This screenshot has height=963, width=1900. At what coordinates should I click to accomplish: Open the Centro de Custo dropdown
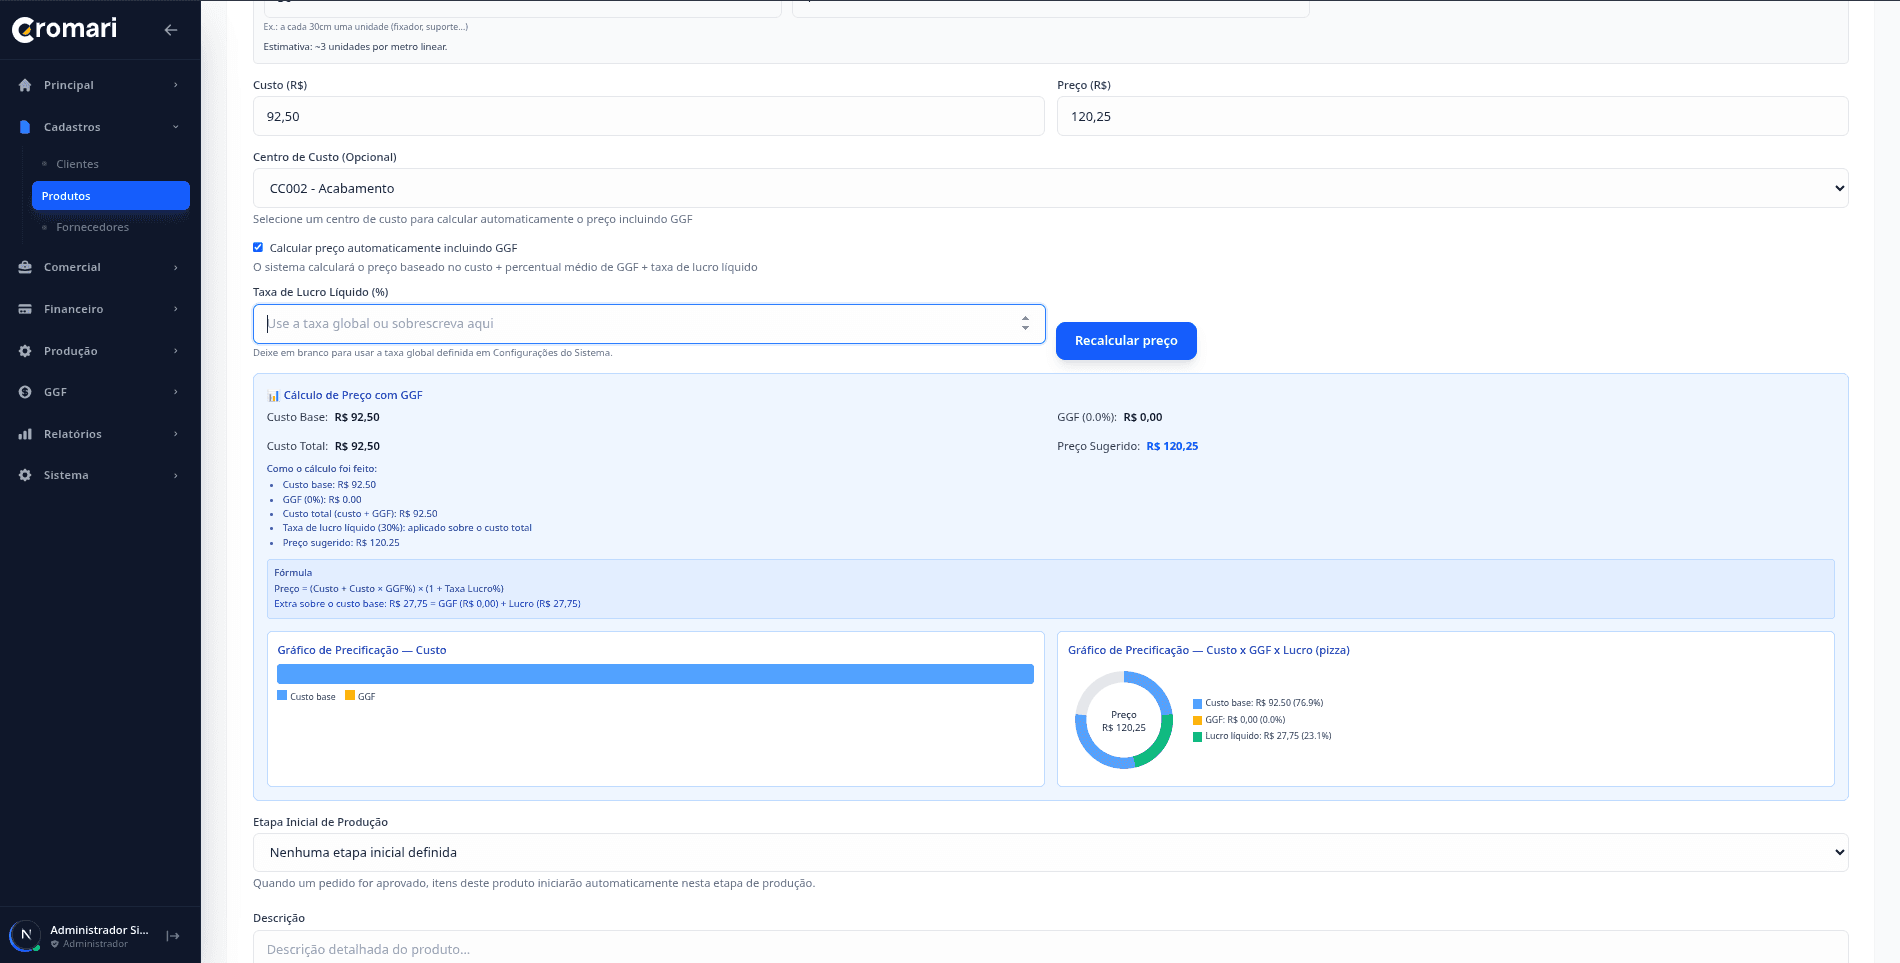(1050, 189)
